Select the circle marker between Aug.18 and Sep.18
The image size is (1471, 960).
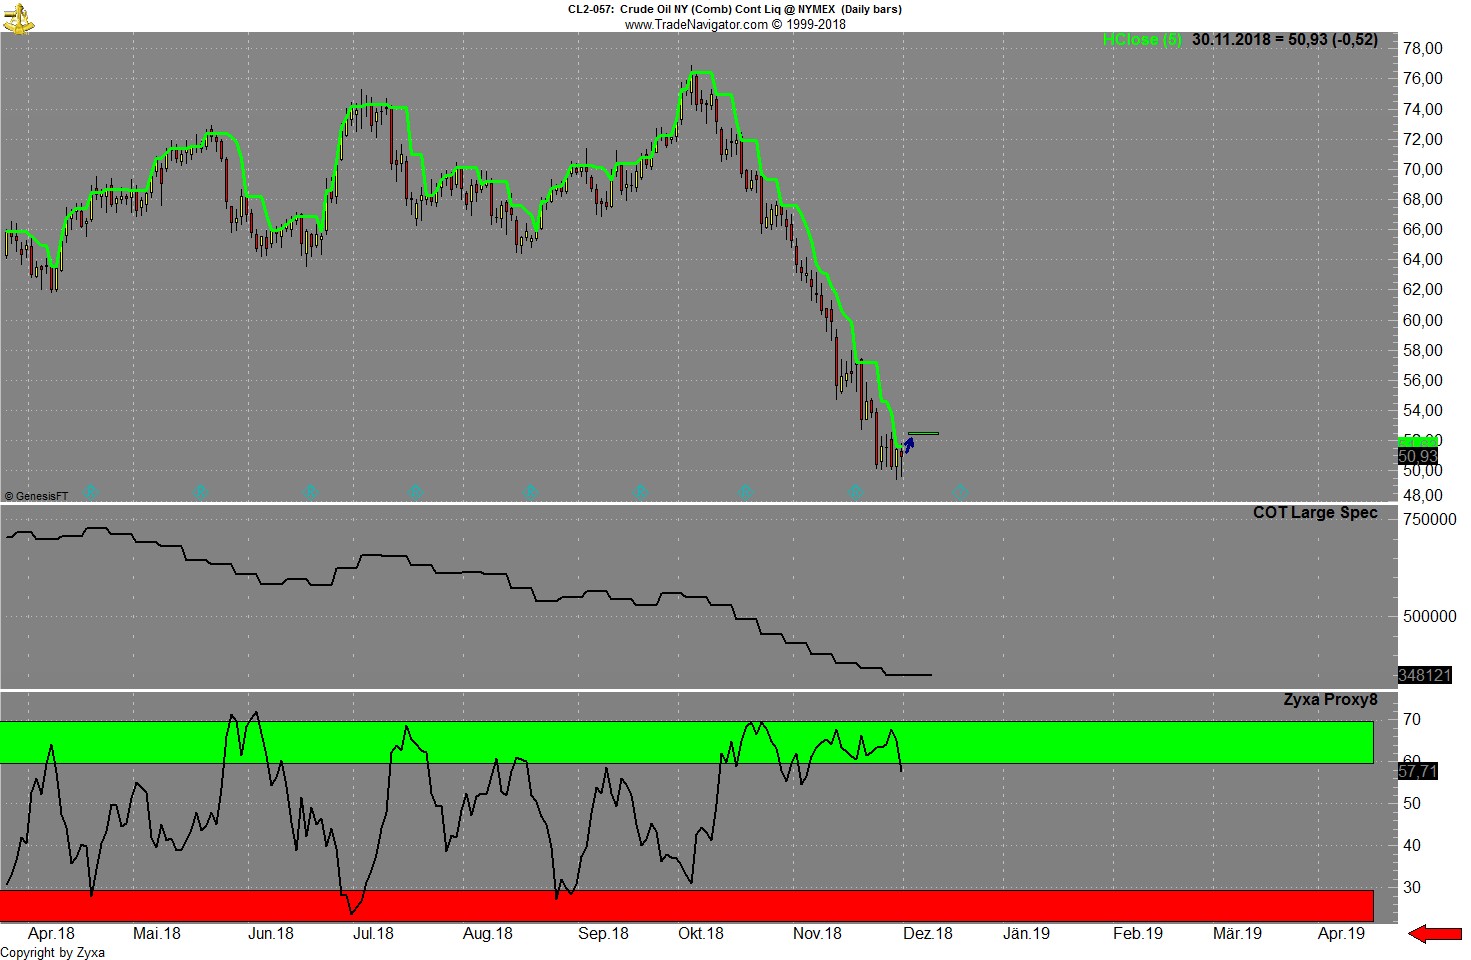click(530, 491)
